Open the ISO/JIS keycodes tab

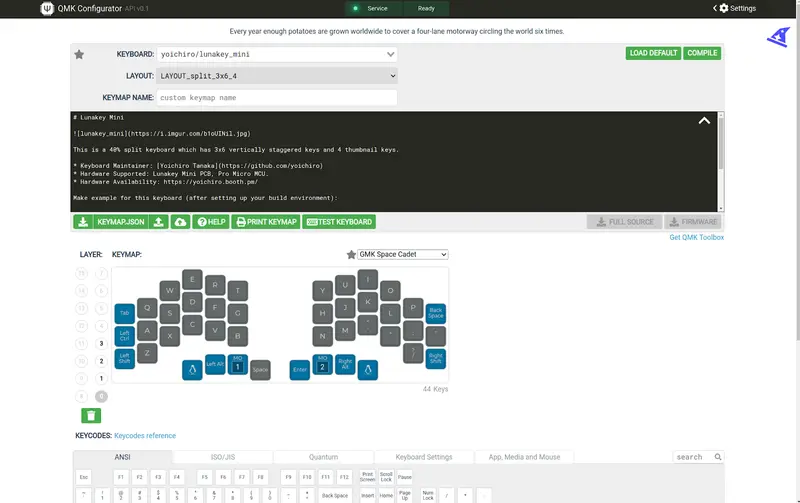(223, 457)
